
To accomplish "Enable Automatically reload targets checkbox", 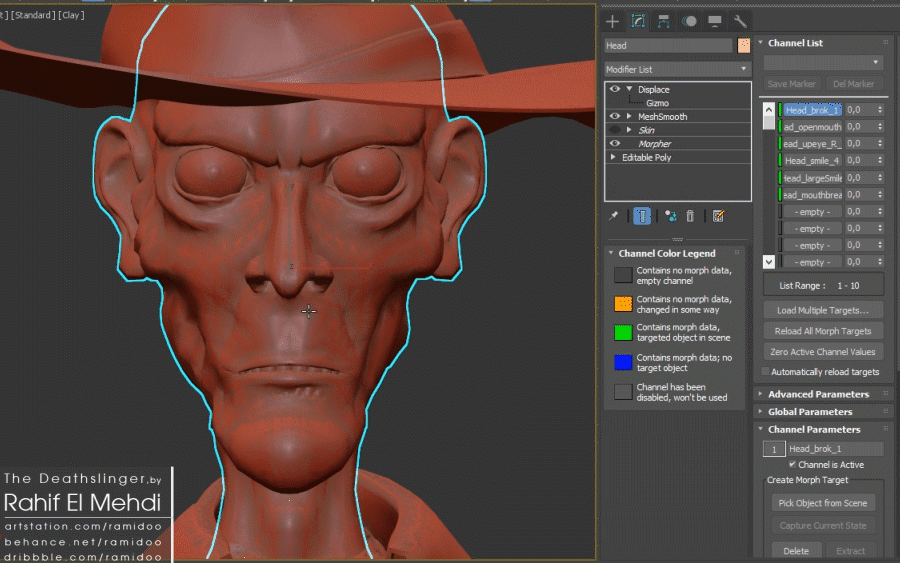I will 766,372.
